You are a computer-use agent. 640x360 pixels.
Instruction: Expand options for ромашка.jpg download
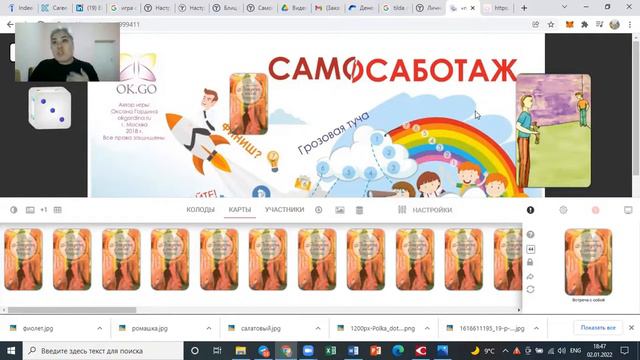[209, 328]
